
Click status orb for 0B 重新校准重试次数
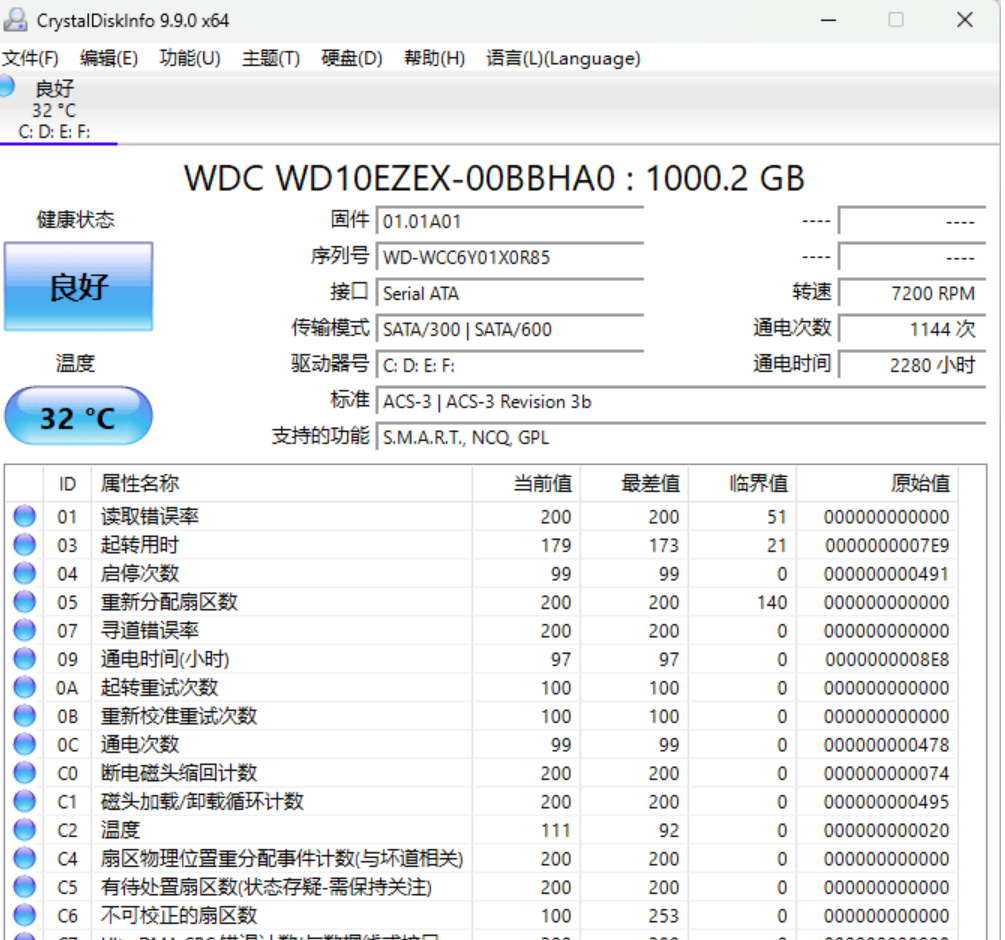coord(24,716)
